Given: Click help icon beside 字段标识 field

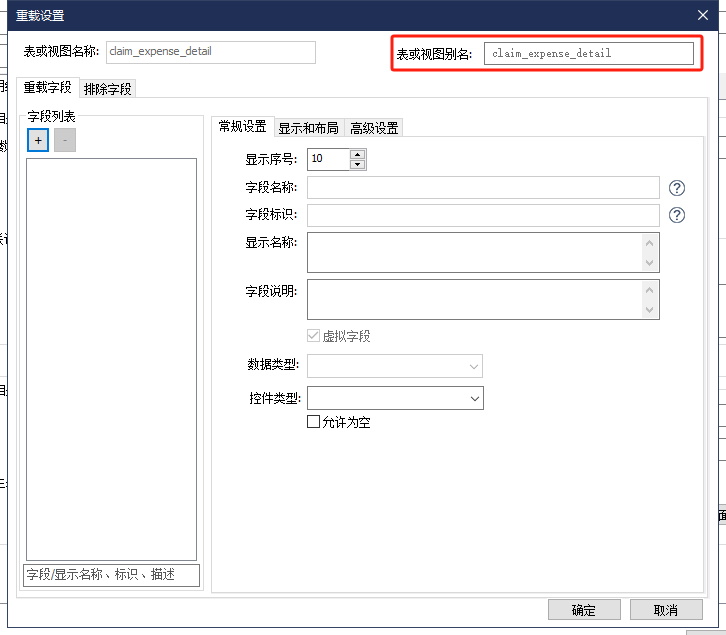Looking at the screenshot, I should click(677, 215).
